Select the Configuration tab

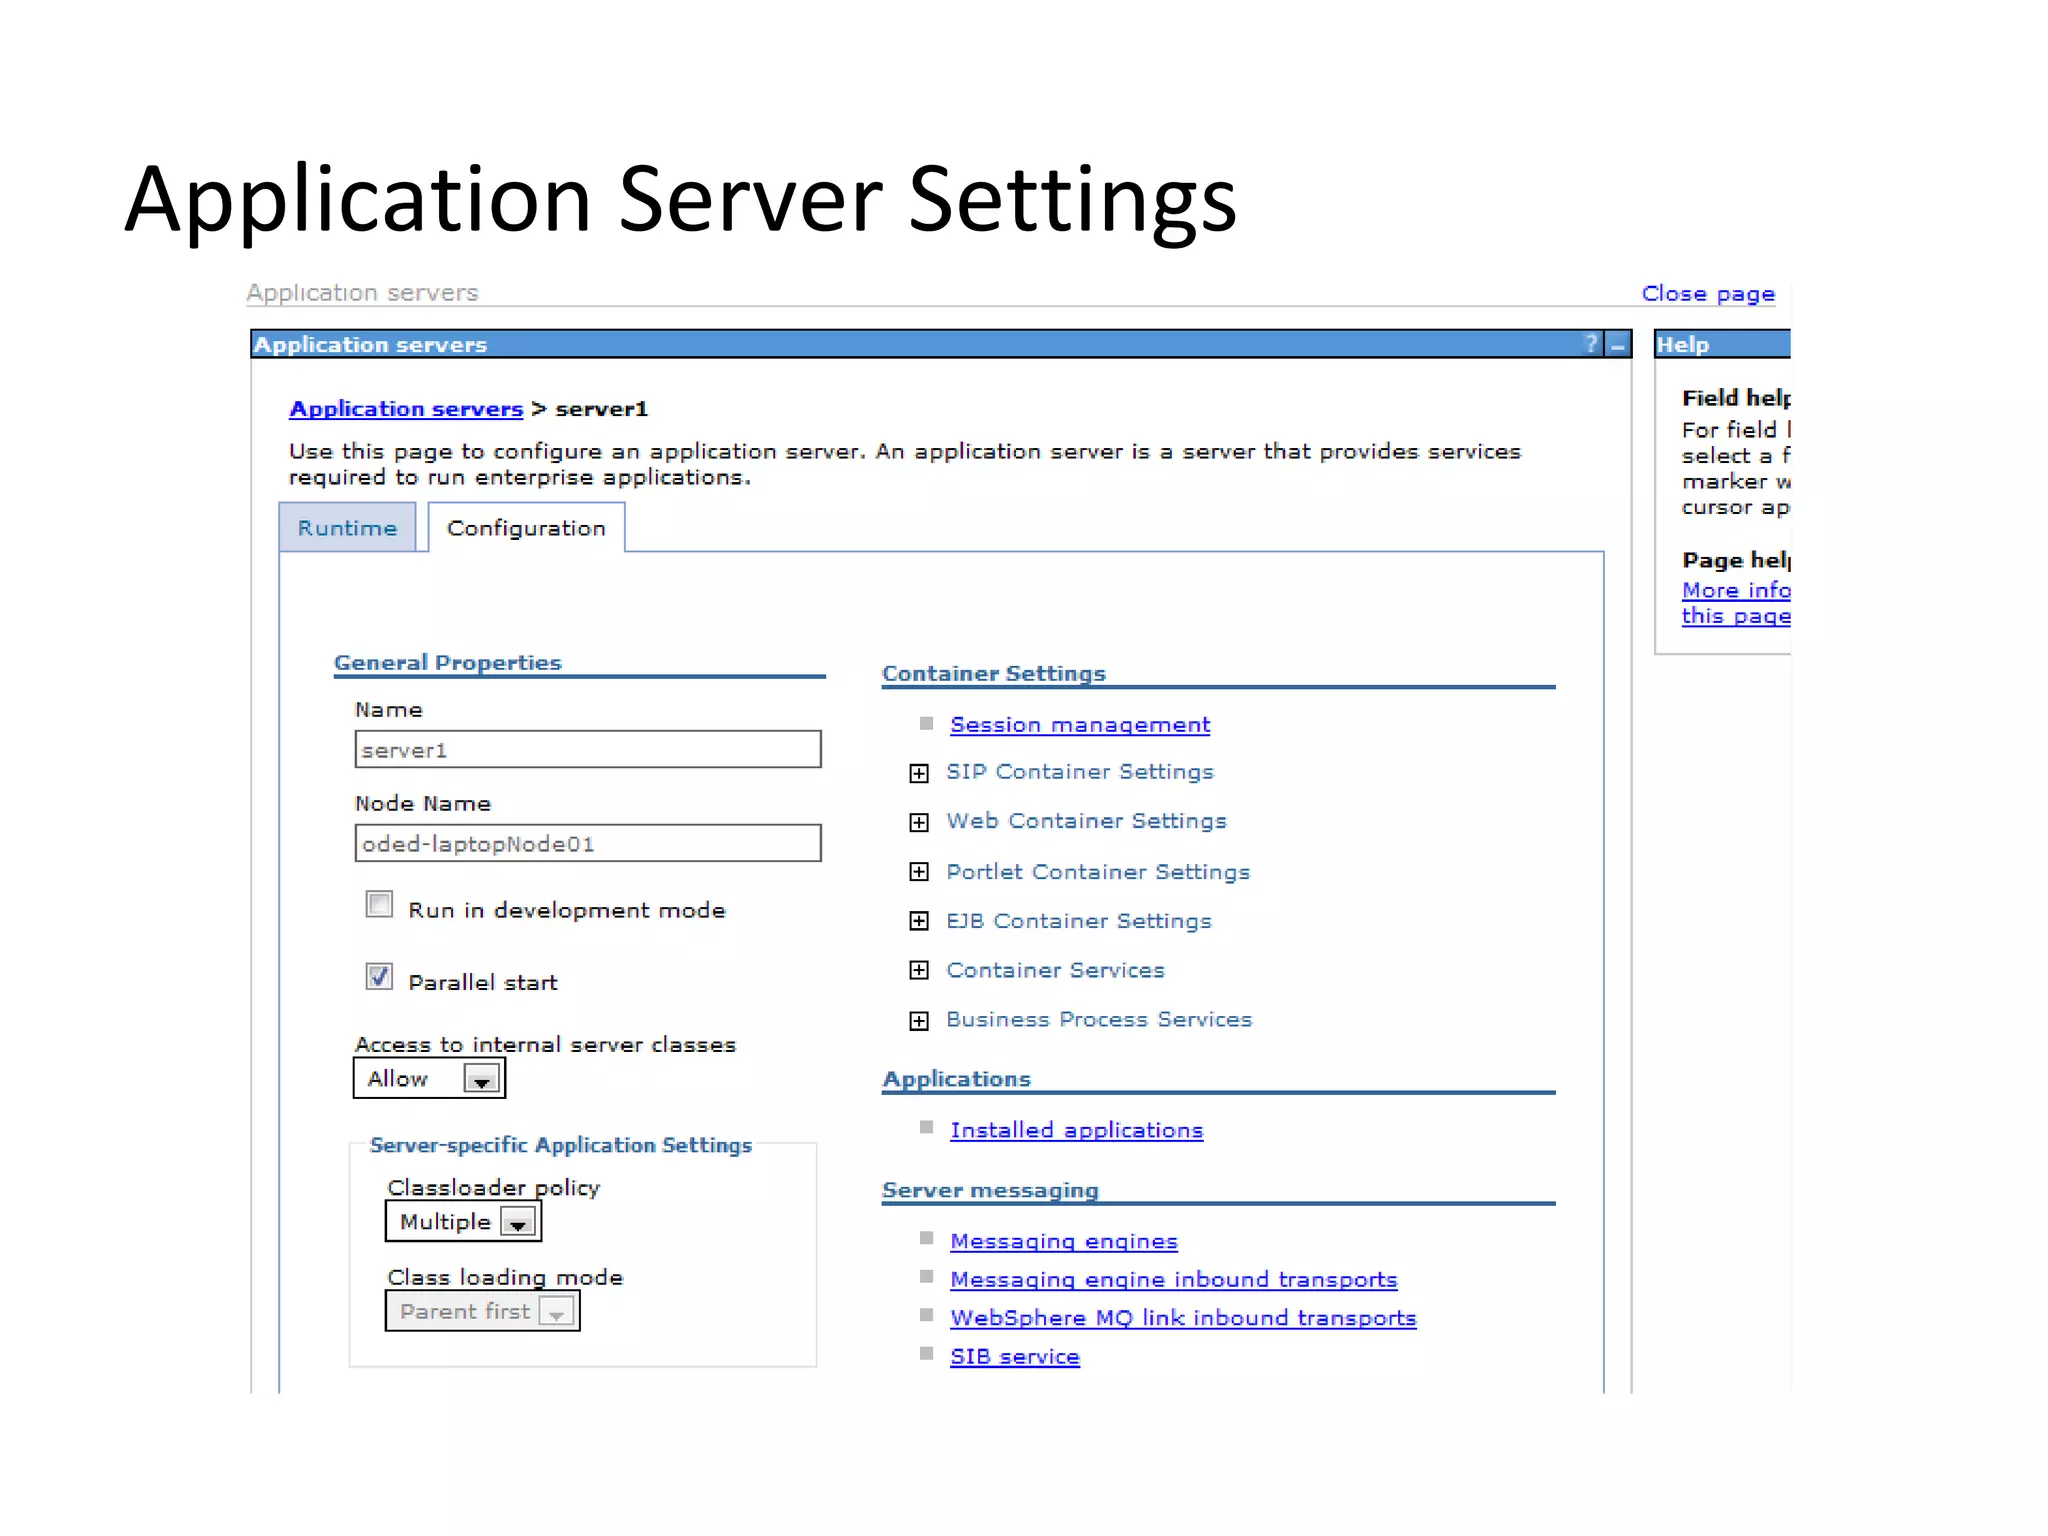coord(526,528)
